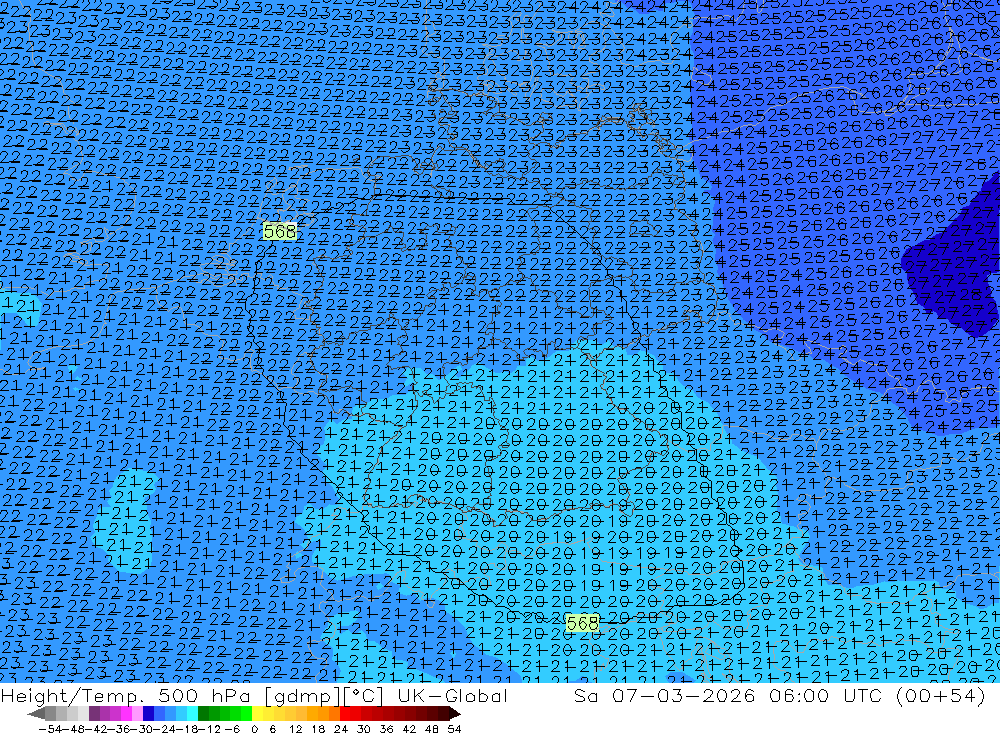The height and width of the screenshot is (733, 1000).
Task: Click the '48' legend value
Action: (x=432, y=729)
